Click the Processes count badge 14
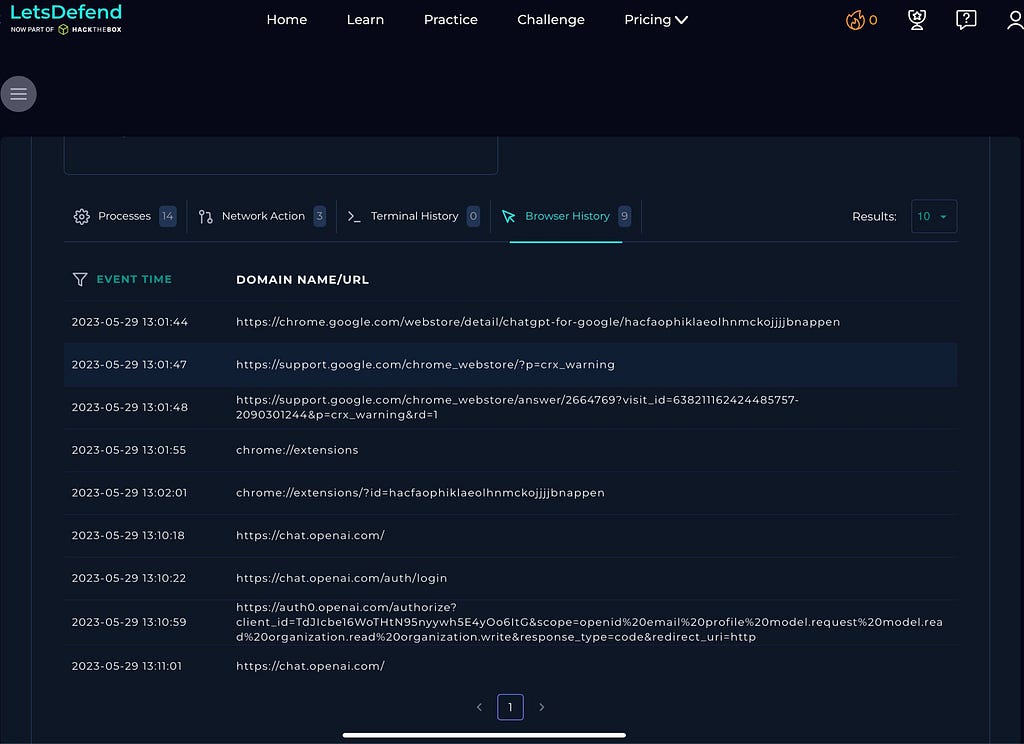 [168, 216]
